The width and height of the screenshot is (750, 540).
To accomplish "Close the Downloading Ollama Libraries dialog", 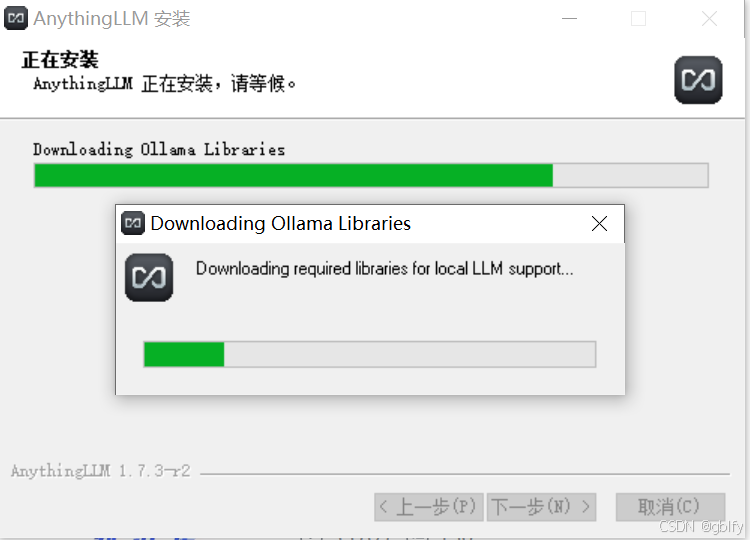I will click(x=599, y=223).
